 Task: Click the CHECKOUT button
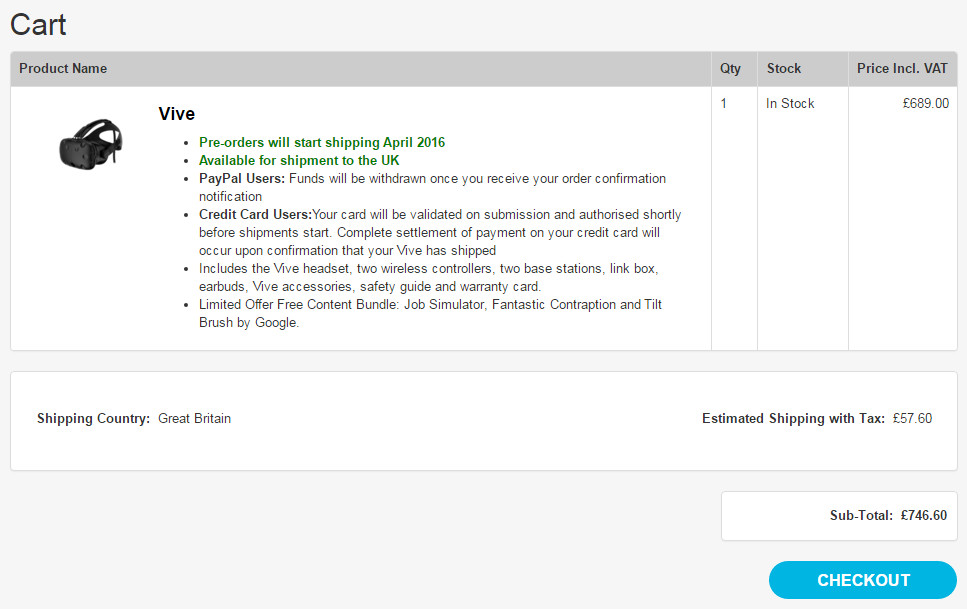point(863,580)
